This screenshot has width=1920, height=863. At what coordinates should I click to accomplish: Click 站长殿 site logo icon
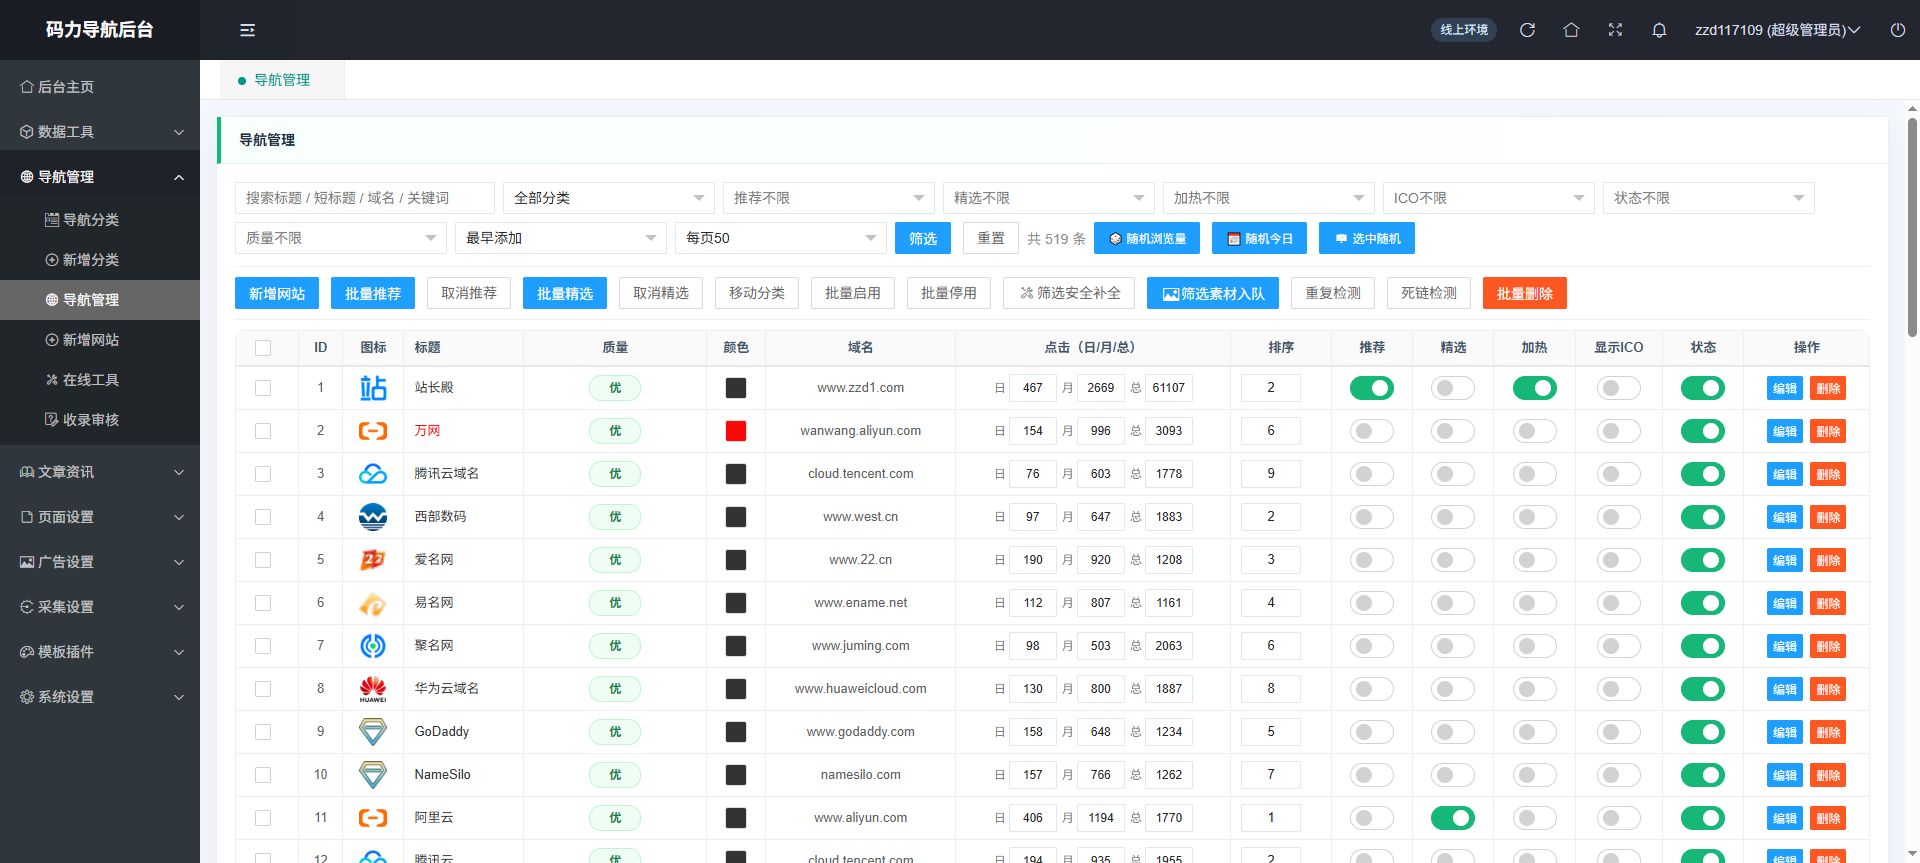(x=373, y=388)
